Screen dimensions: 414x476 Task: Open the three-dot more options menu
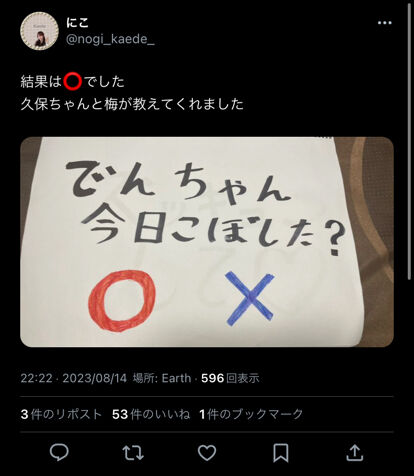385,23
